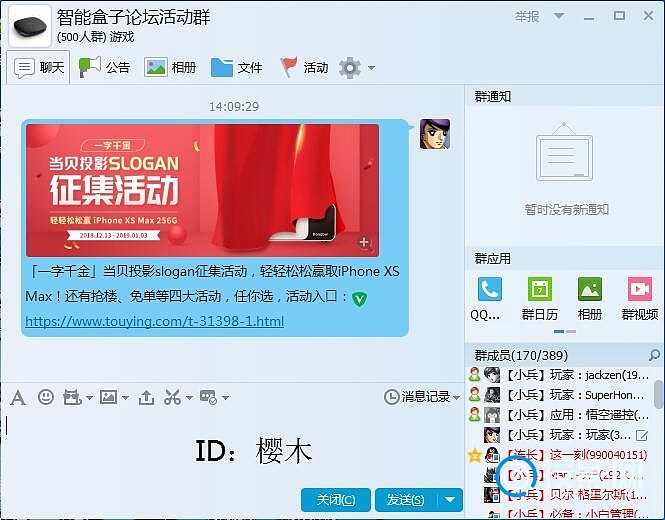665x520 pixels.
Task: Expand the 消息记录 dropdown arrow
Action: tap(456, 398)
